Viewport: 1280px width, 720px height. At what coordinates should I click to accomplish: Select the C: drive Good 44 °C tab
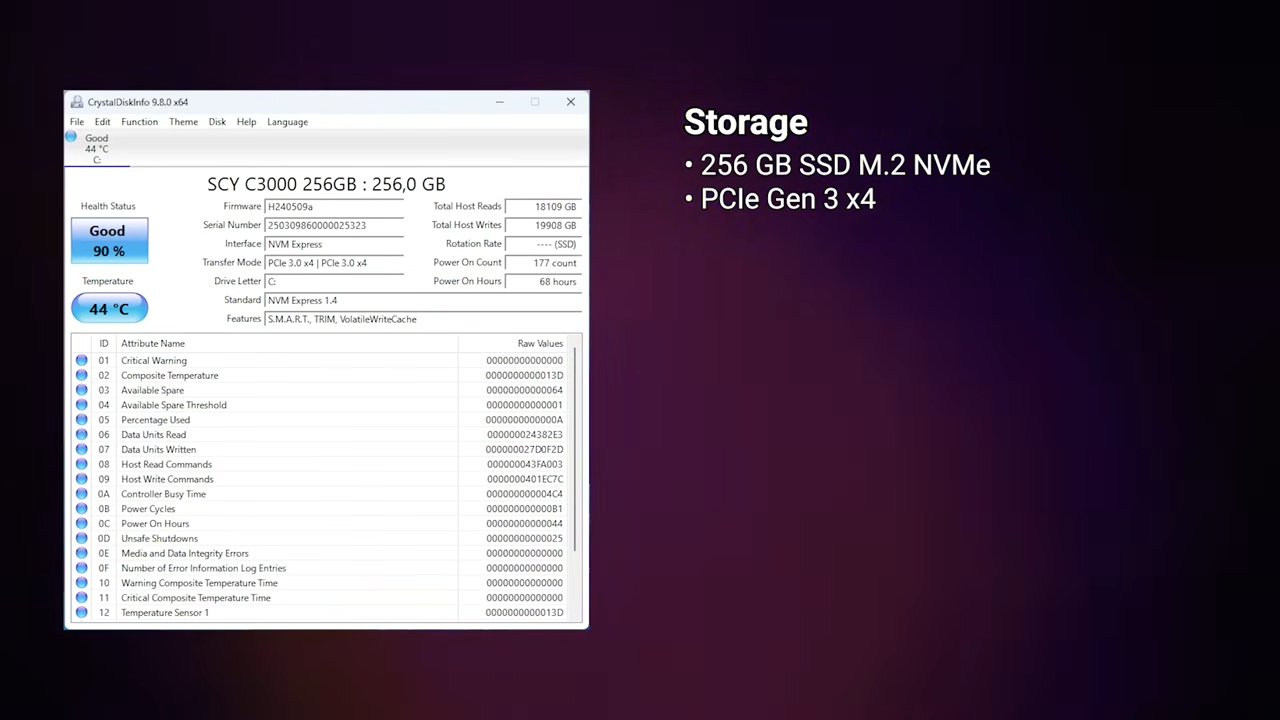[x=97, y=148]
